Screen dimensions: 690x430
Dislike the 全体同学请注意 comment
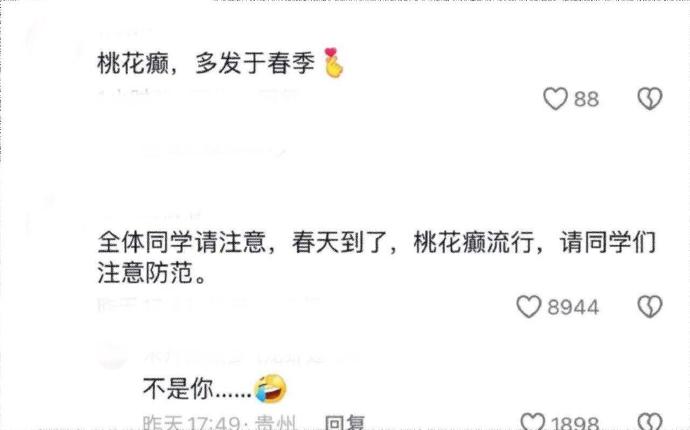pos(650,306)
